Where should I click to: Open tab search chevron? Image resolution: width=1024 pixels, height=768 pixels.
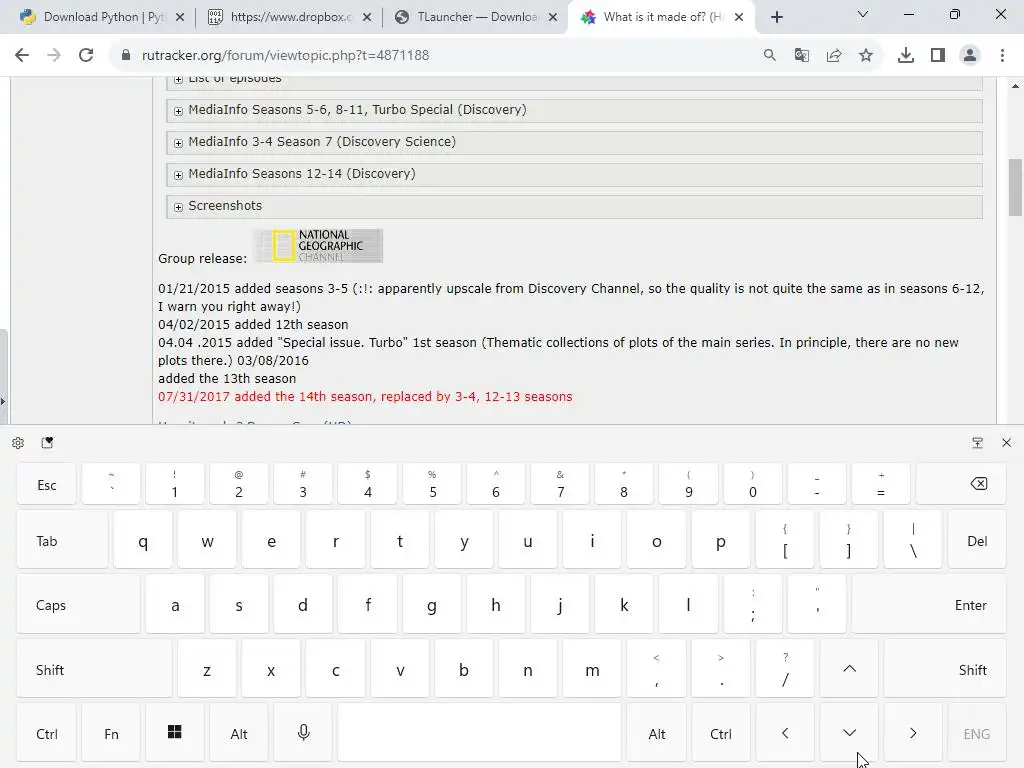[x=863, y=14]
